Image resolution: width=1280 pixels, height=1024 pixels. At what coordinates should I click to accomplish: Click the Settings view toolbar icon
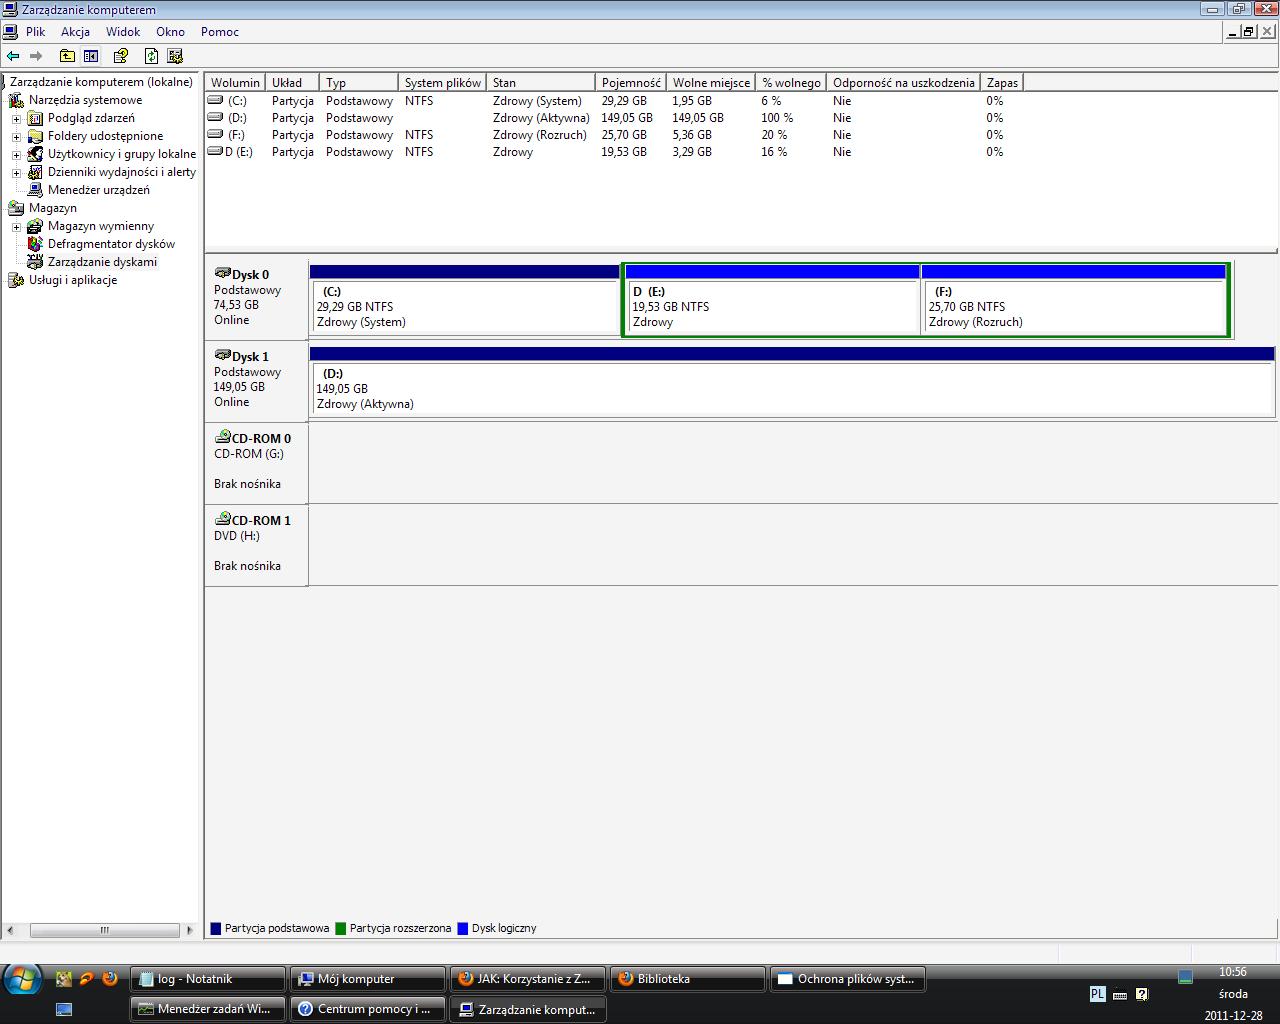175,56
